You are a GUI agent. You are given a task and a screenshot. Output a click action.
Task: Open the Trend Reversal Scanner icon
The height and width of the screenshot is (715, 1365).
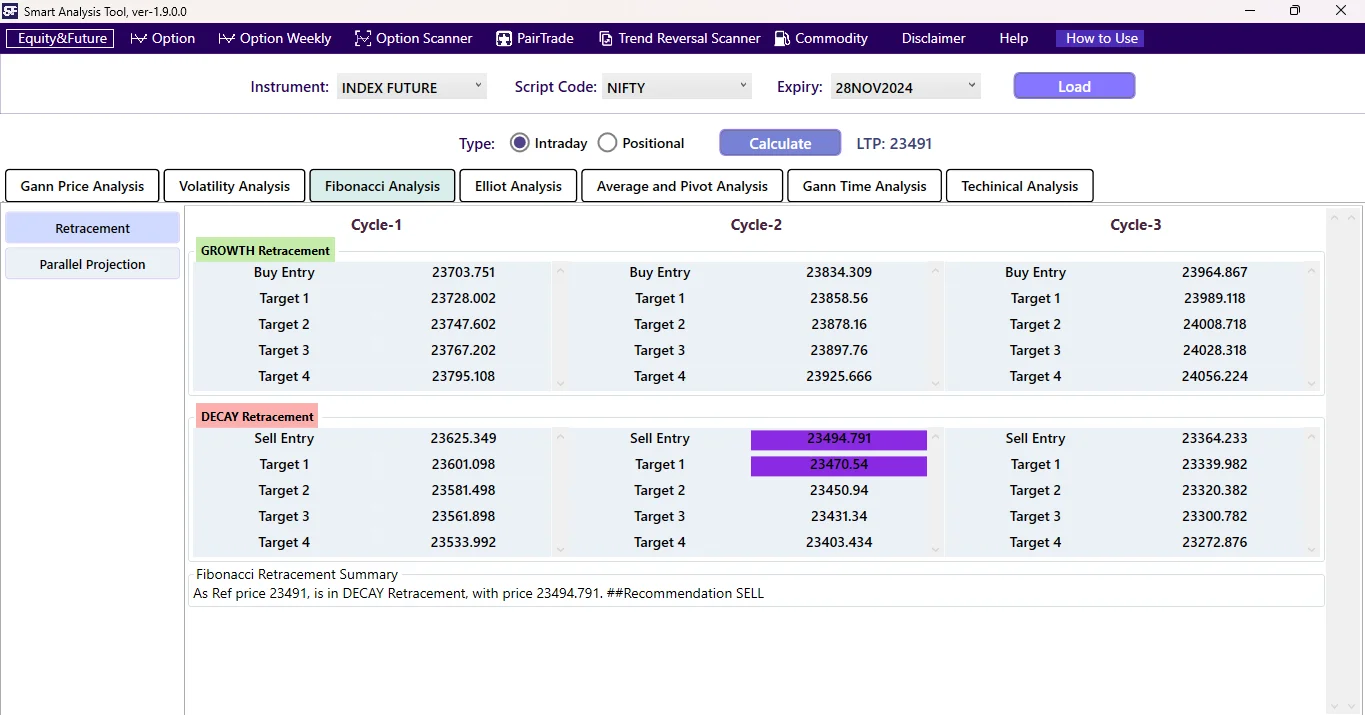(606, 38)
